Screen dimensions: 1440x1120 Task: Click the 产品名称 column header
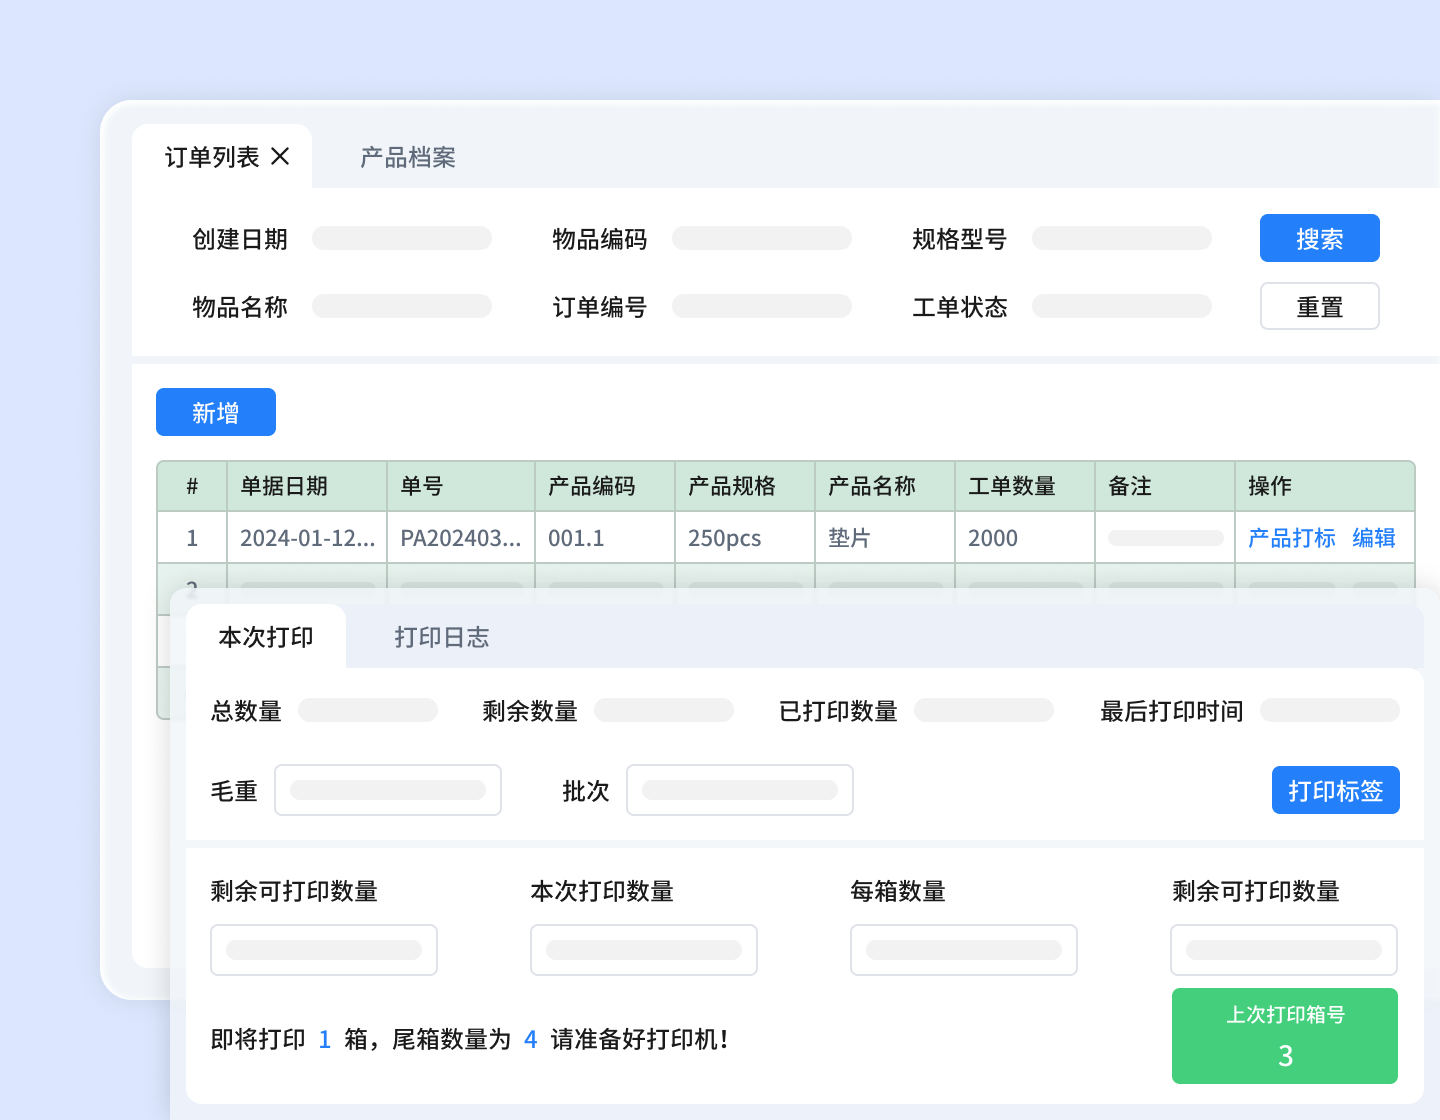click(x=885, y=486)
